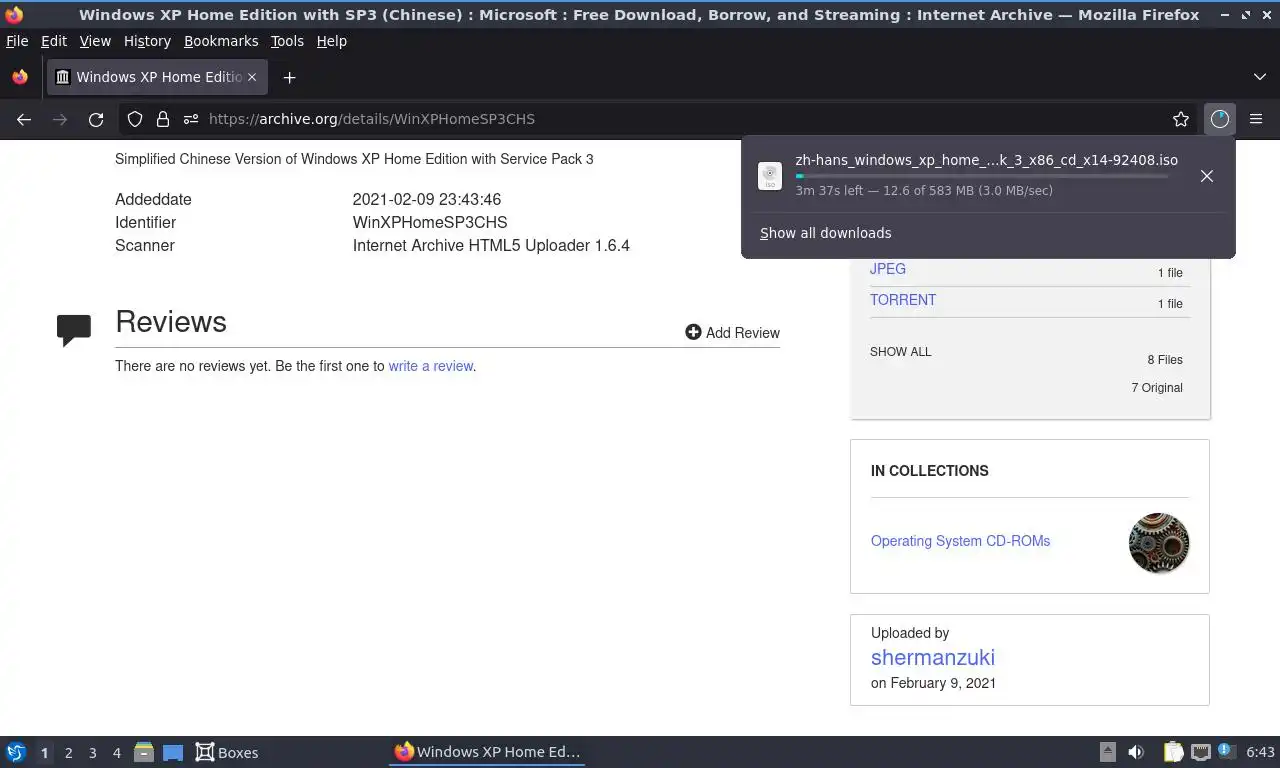Viewport: 1280px width, 768px height.
Task: Switch to workspace 4
Action: (x=116, y=753)
